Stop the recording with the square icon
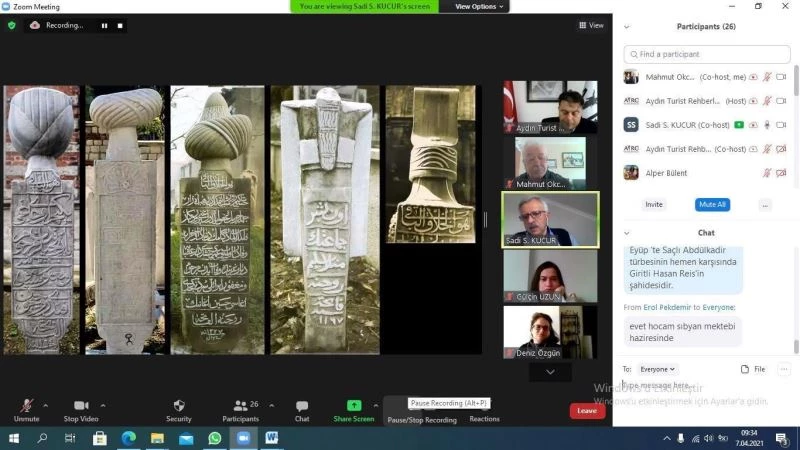The width and height of the screenshot is (800, 450). click(x=120, y=25)
